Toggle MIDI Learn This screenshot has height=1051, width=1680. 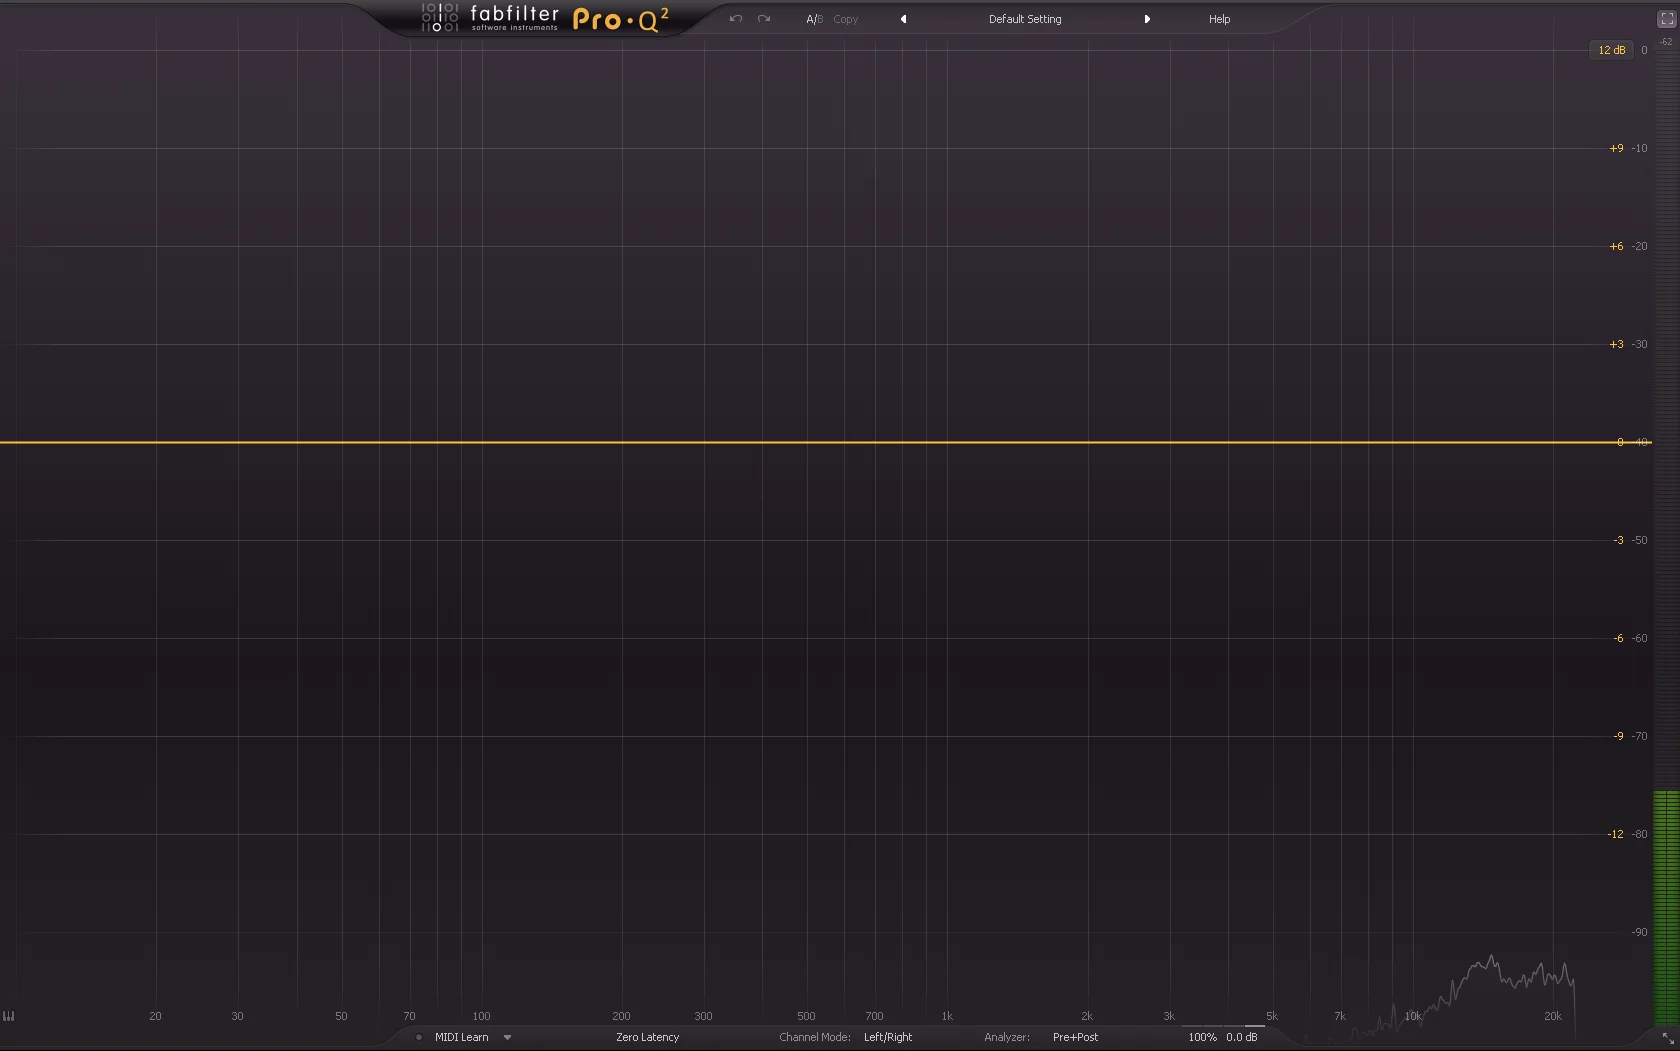pos(461,1037)
